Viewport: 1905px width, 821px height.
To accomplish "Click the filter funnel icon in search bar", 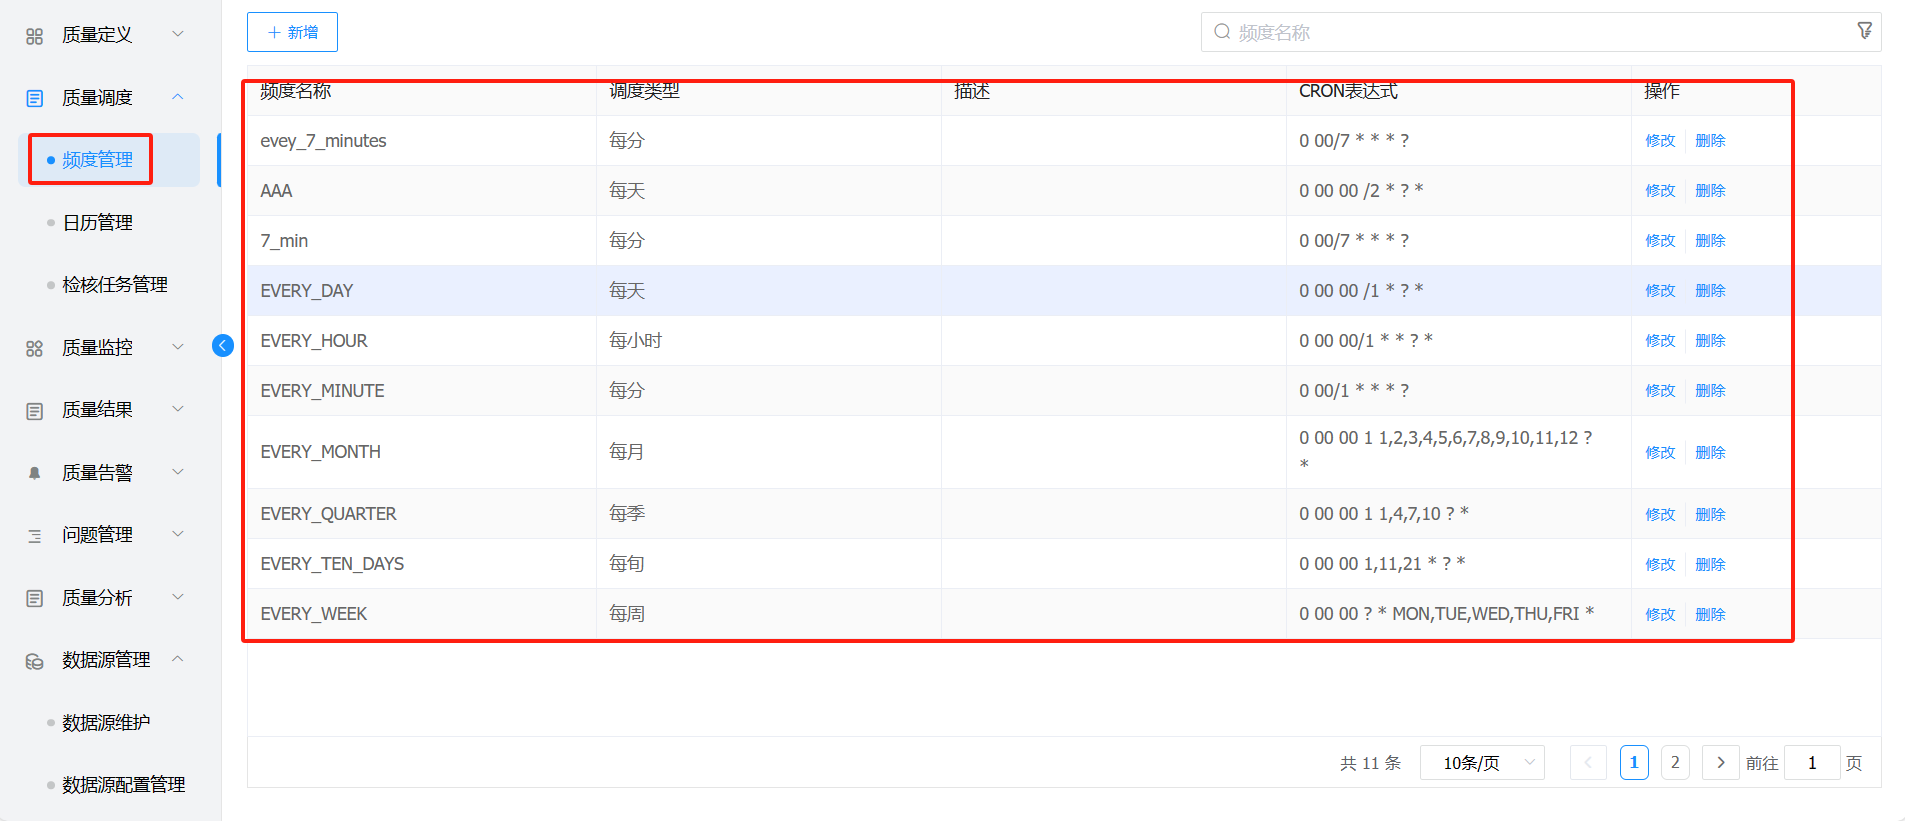I will (x=1864, y=31).
